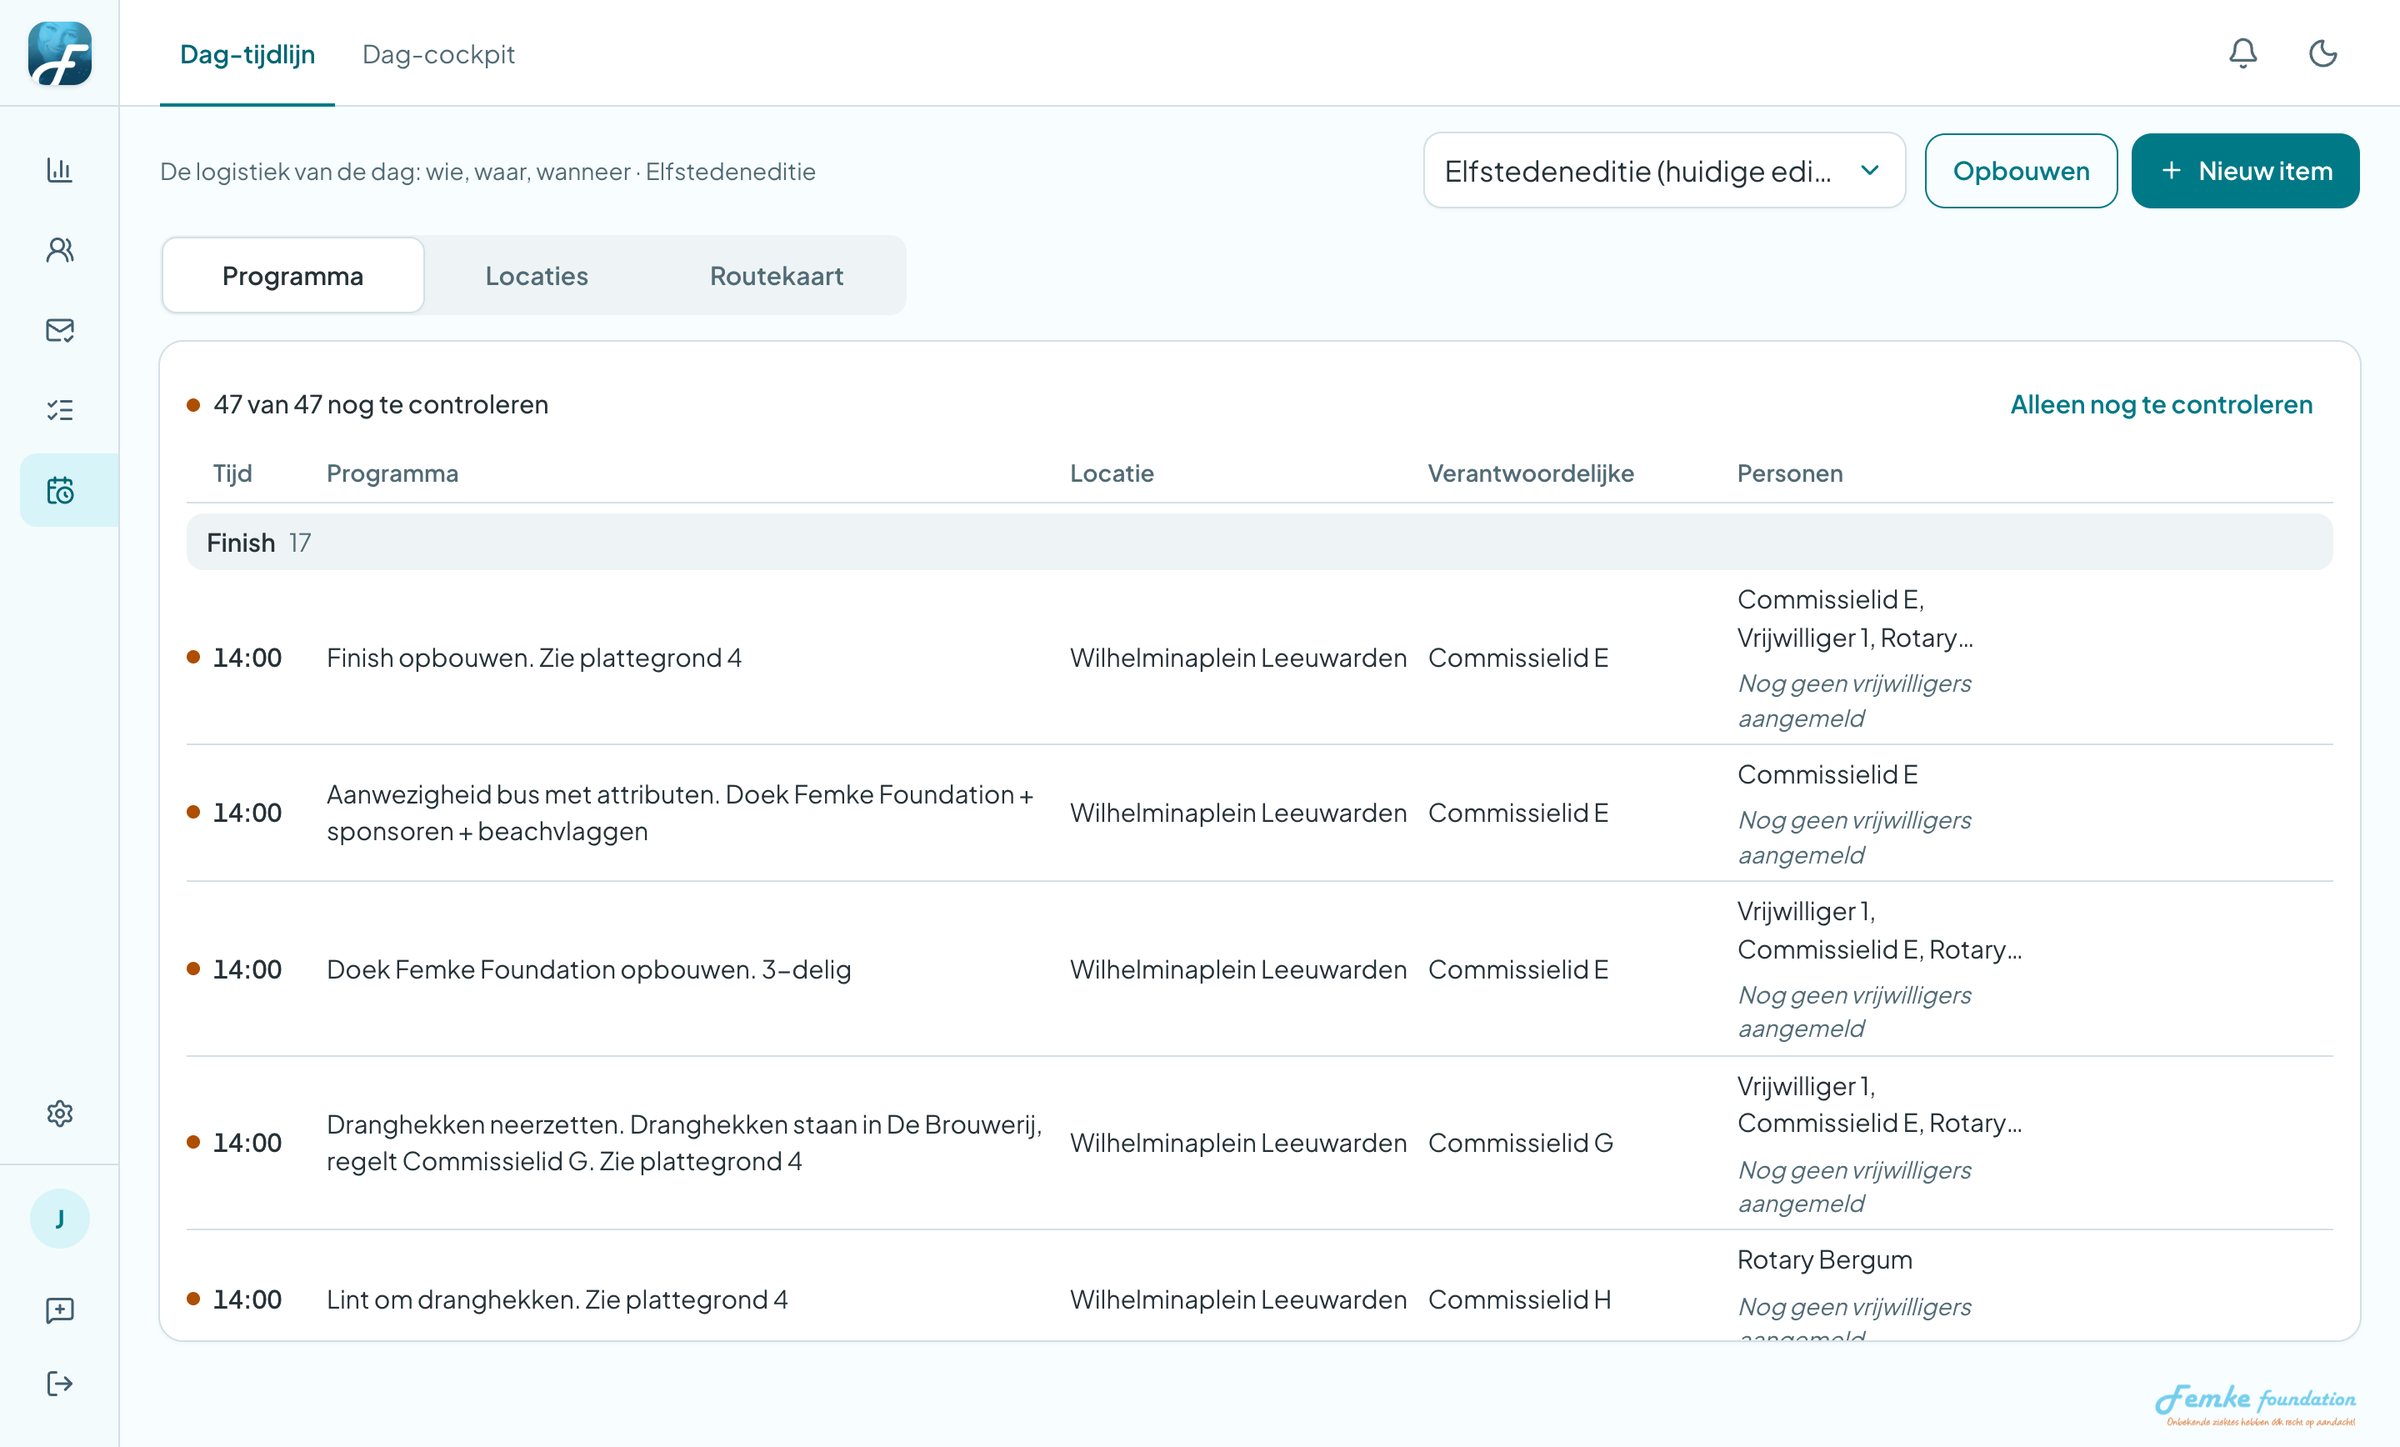2400x1447 pixels.
Task: Expand the Elfstedeneditie edition dropdown
Action: tap(1664, 171)
